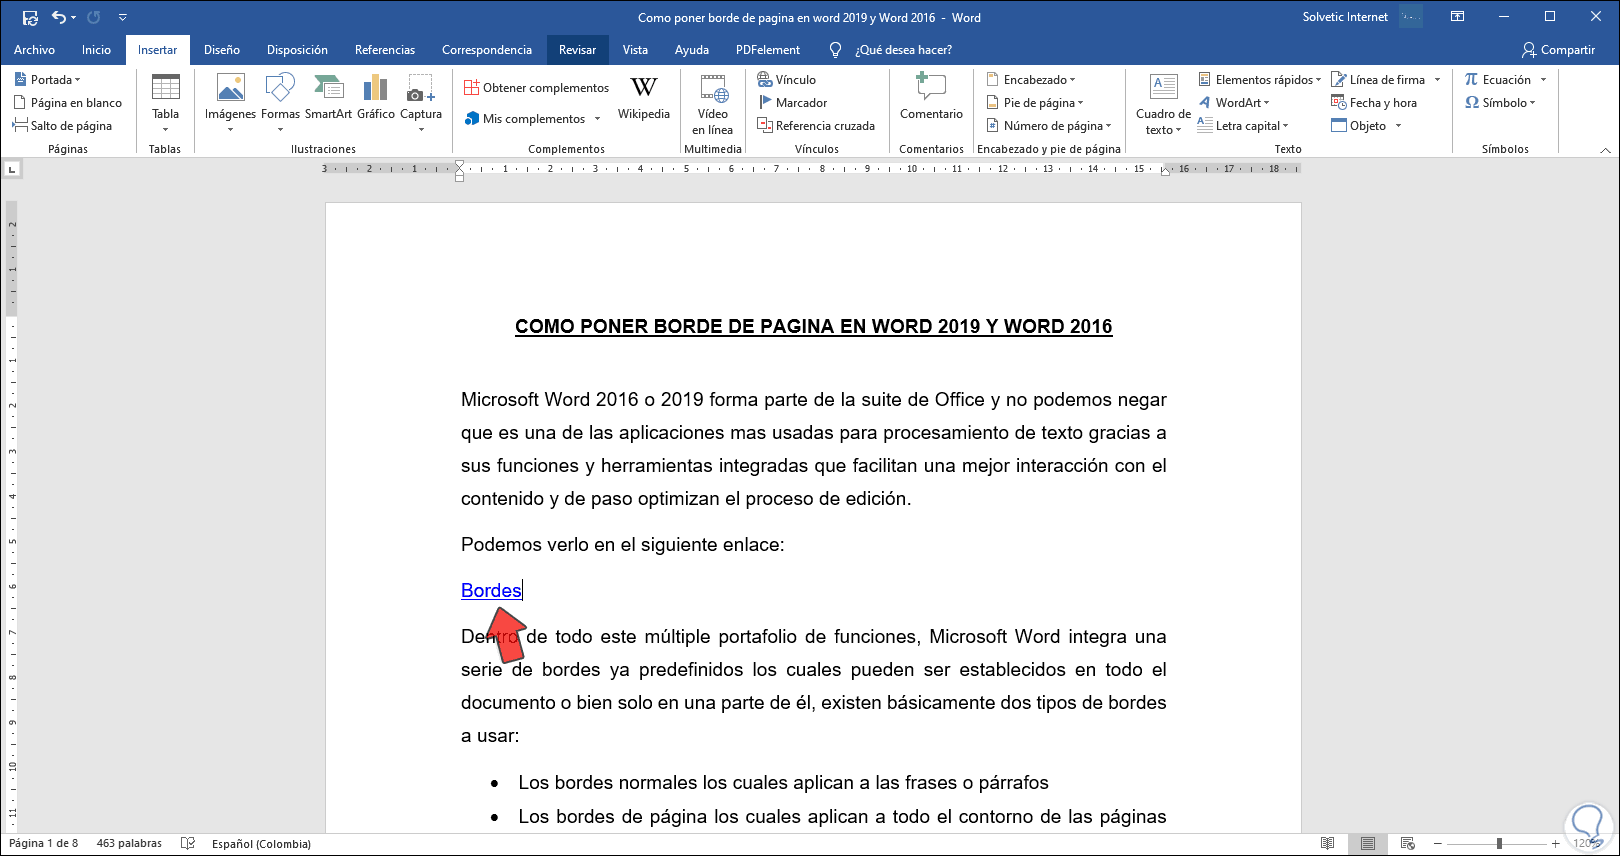The image size is (1620, 856).
Task: Open word count from 463 palabras
Action: pyautogui.click(x=129, y=844)
